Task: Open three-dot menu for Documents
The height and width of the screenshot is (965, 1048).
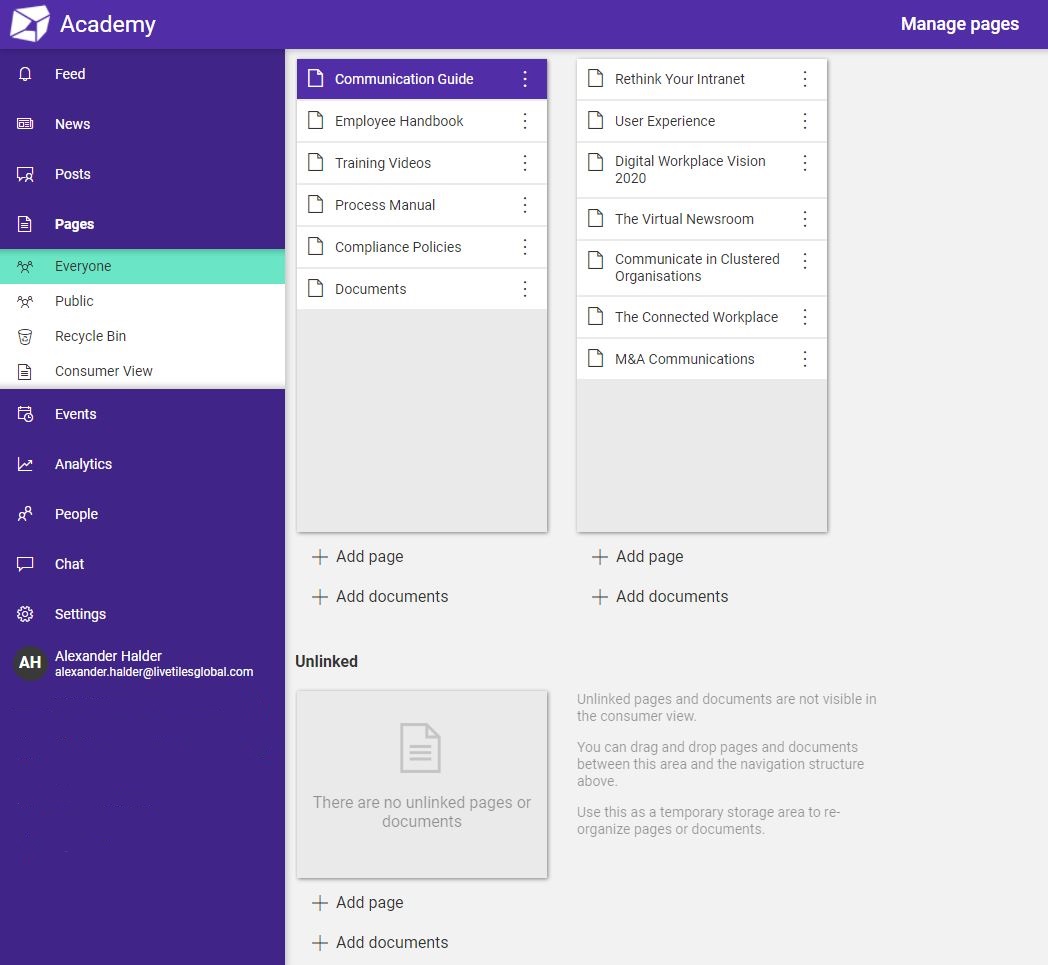Action: click(525, 289)
